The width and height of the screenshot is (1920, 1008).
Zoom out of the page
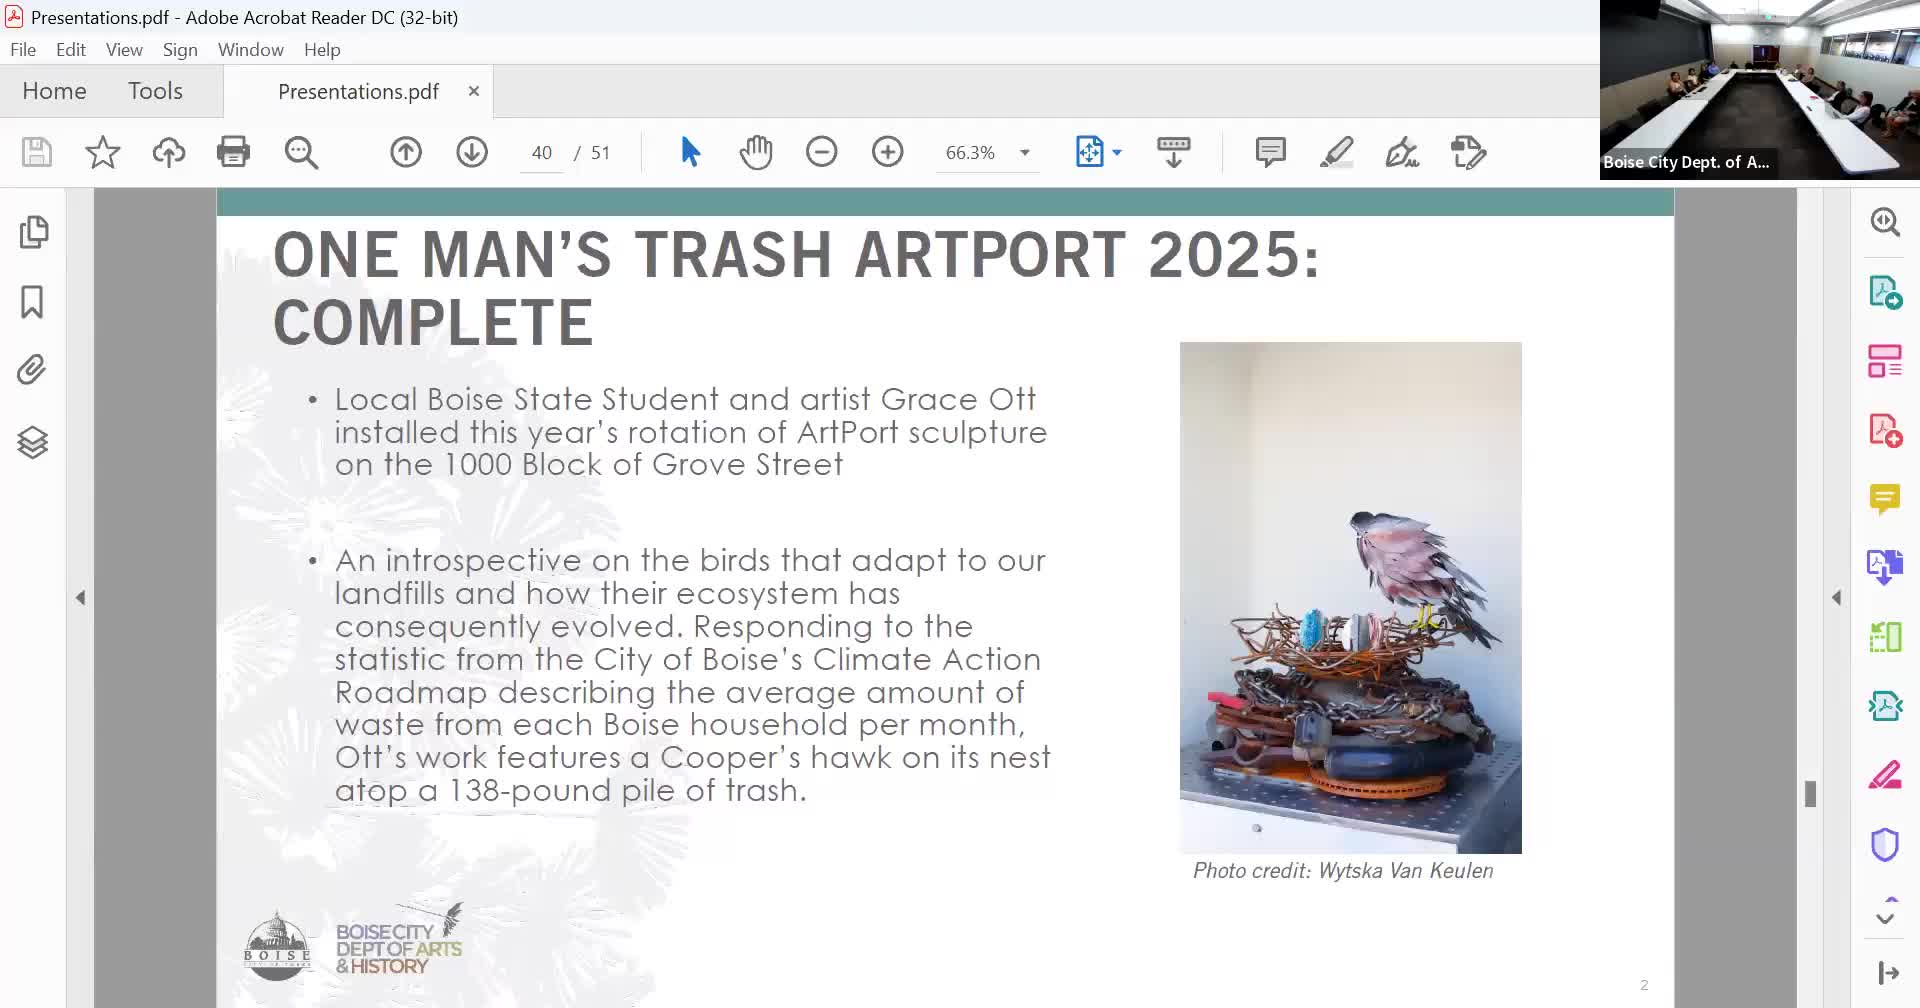(x=822, y=152)
